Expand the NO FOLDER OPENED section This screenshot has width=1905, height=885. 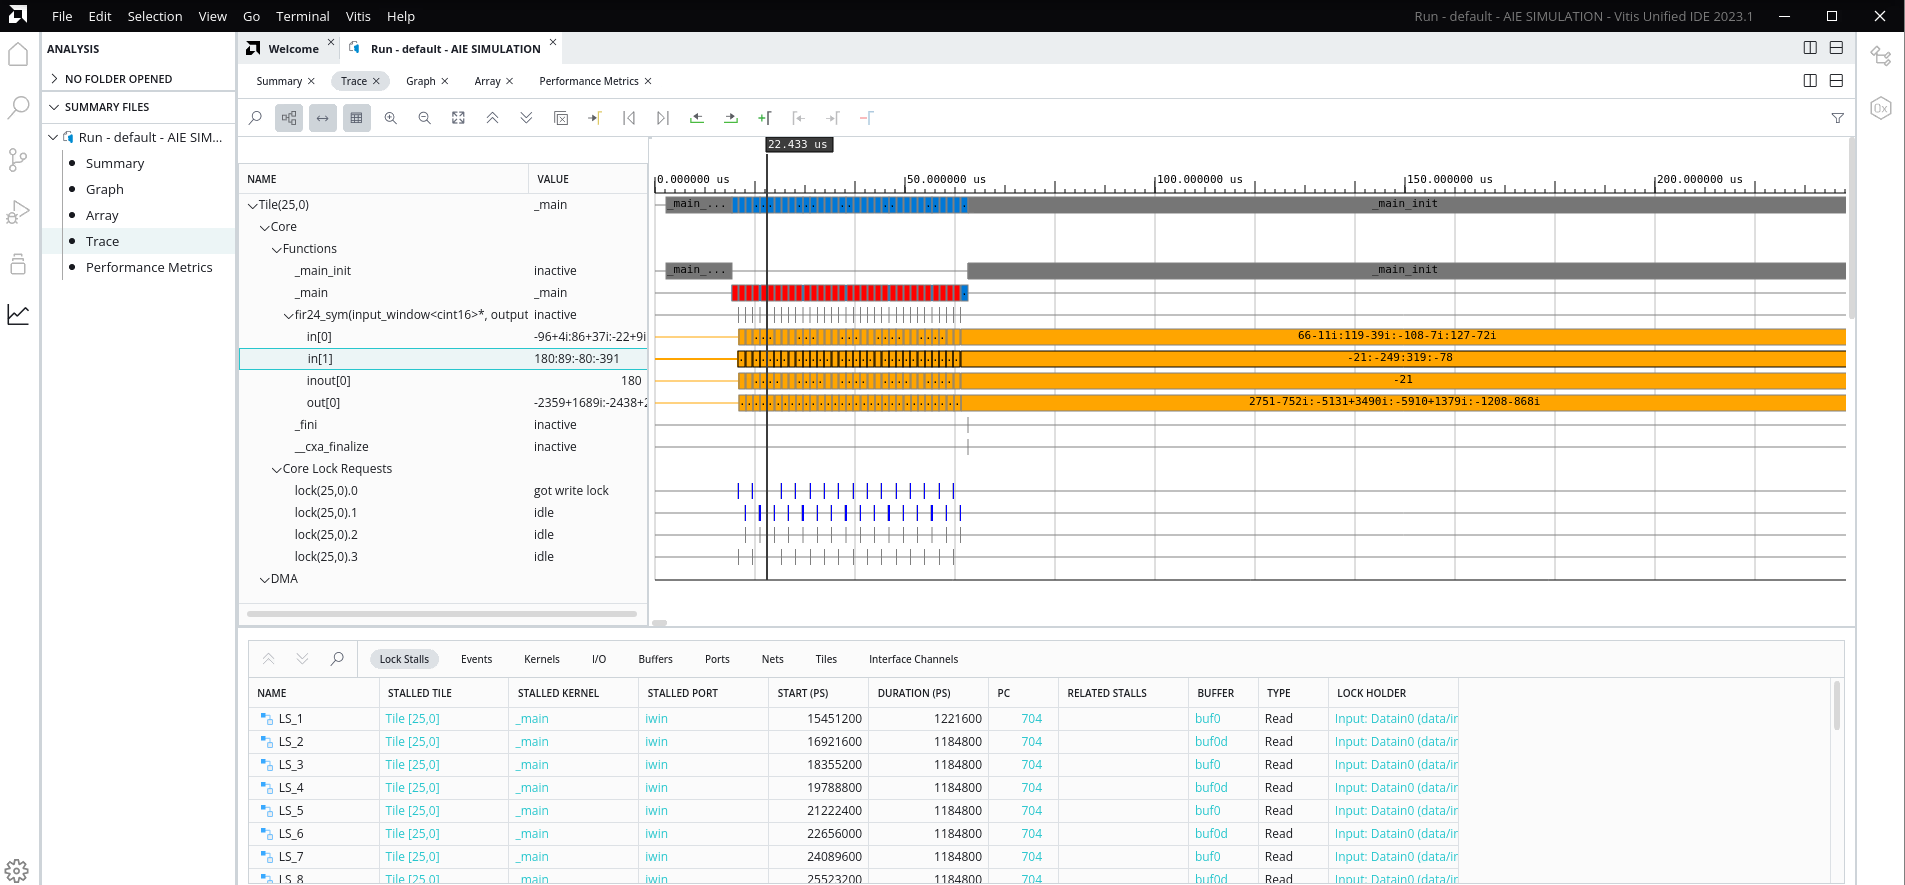point(54,79)
